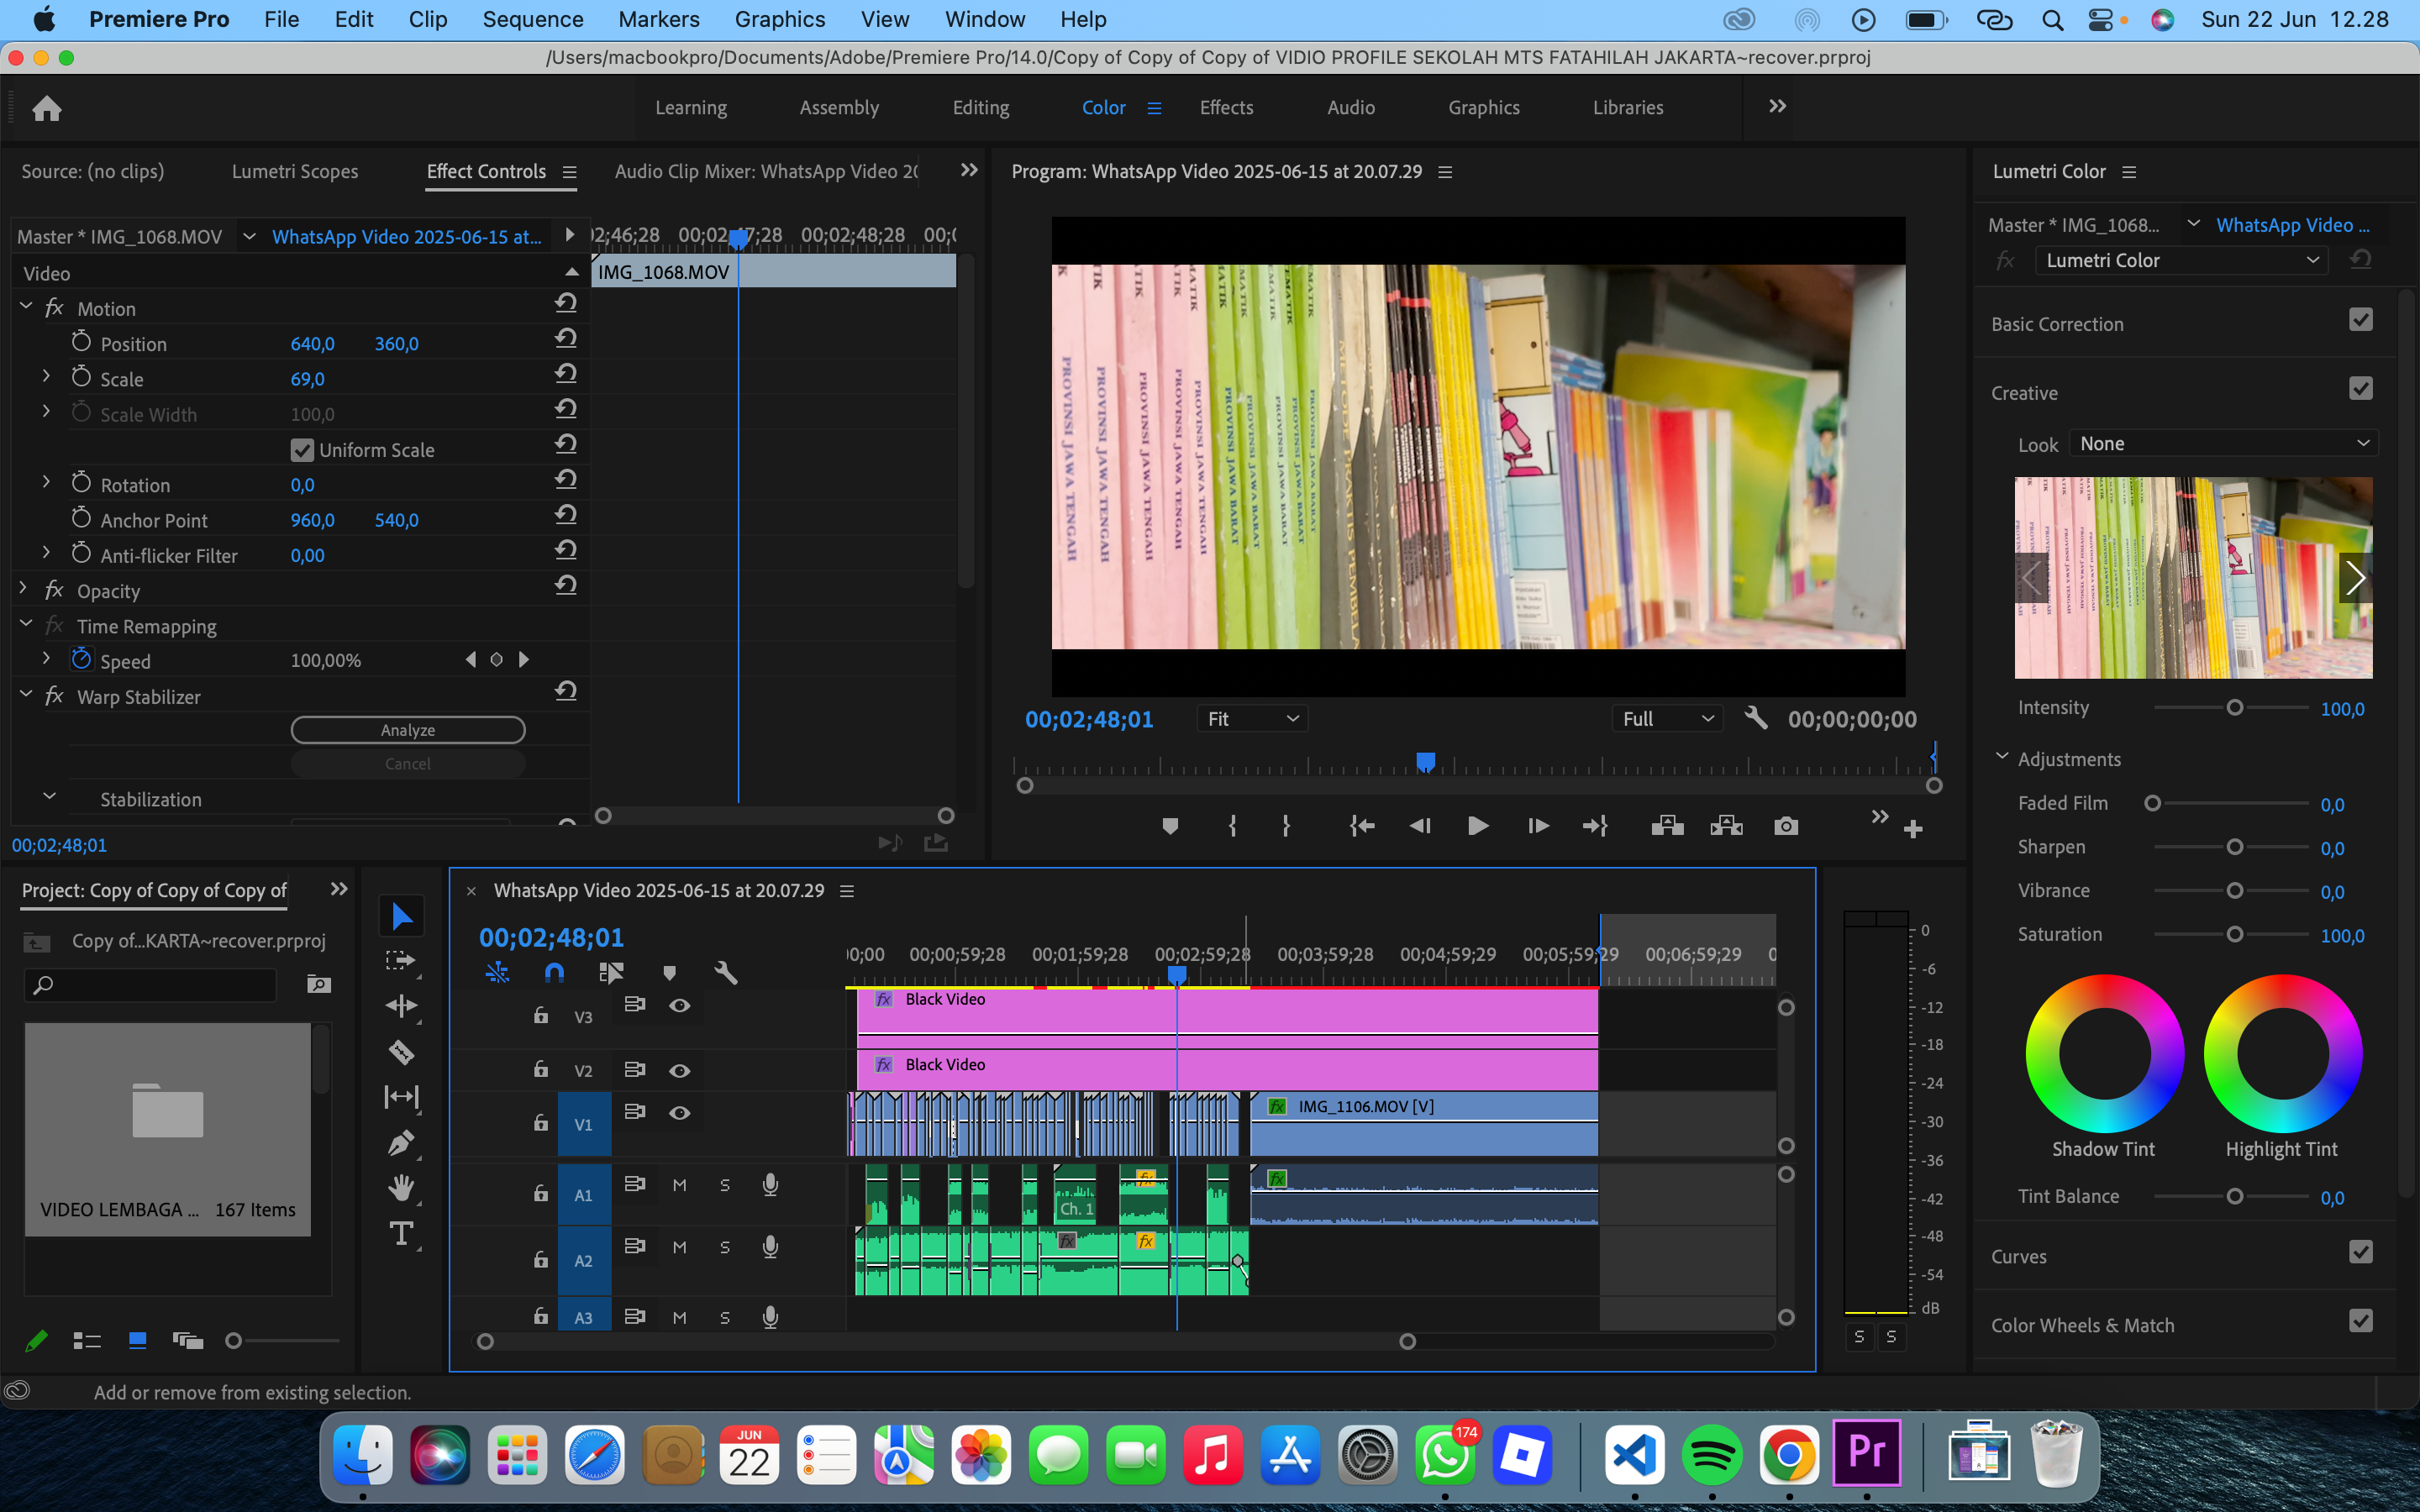Select the Hand tool
This screenshot has height=1512, width=2420.
click(x=401, y=1189)
